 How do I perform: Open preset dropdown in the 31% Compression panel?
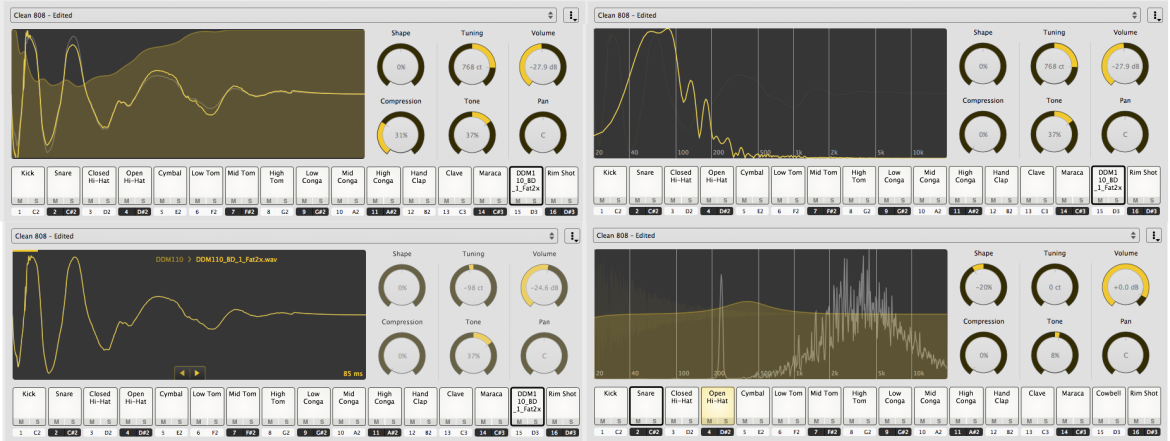click(x=284, y=15)
